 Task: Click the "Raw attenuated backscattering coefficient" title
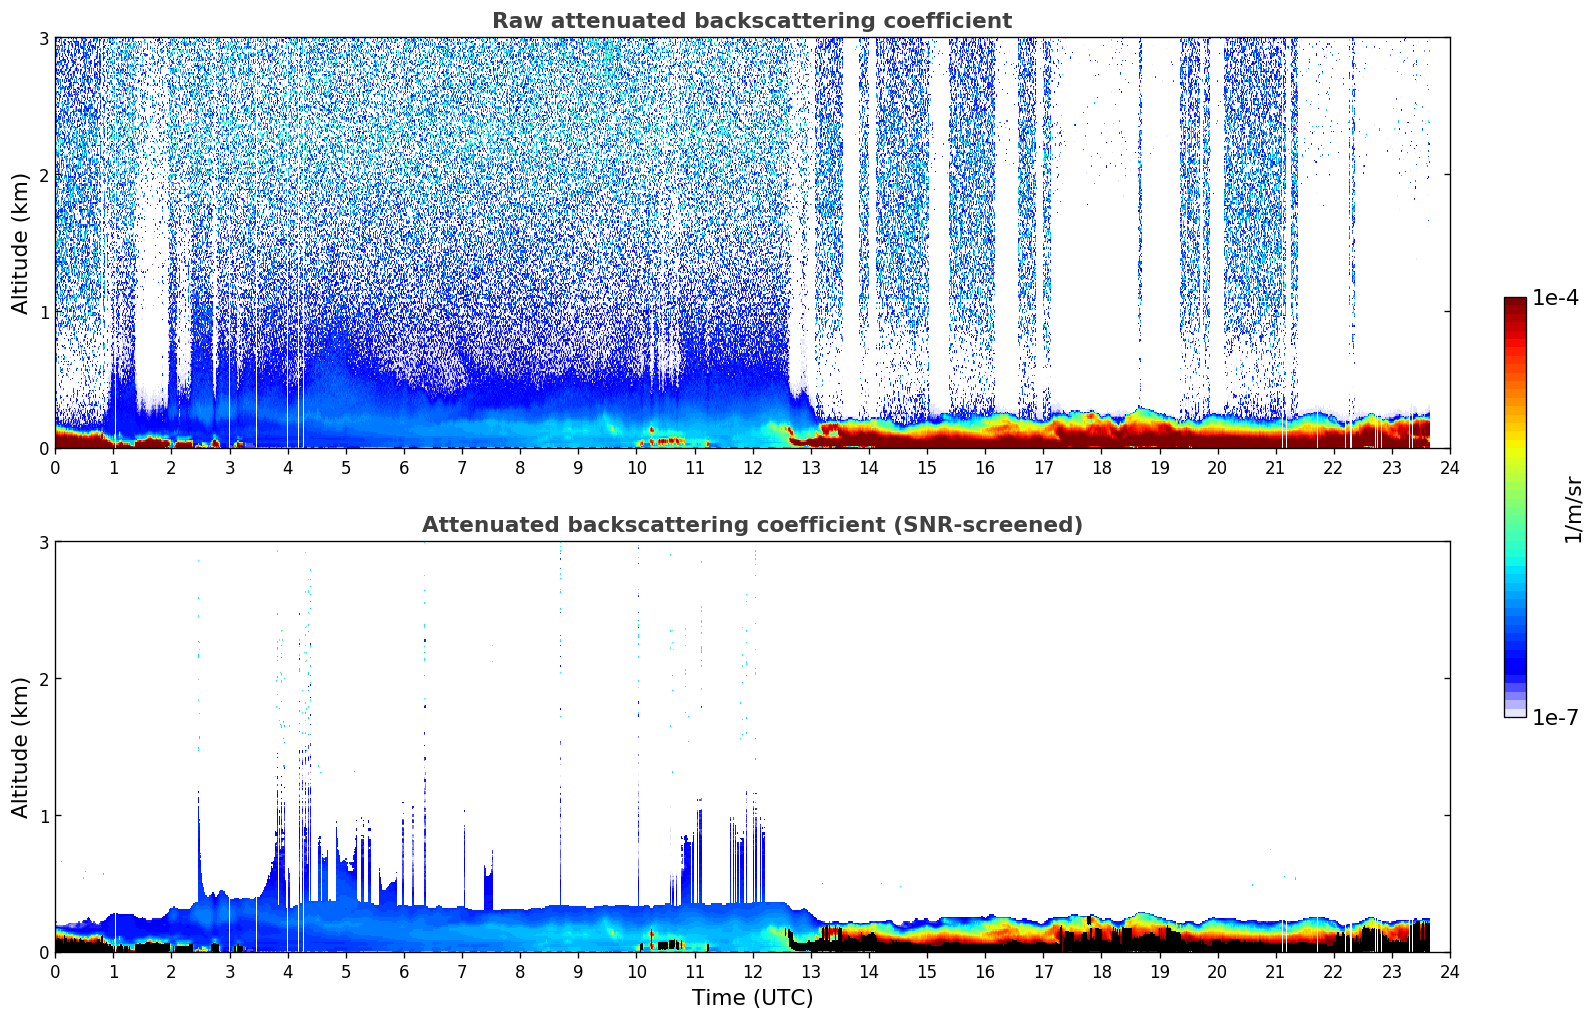(751, 21)
